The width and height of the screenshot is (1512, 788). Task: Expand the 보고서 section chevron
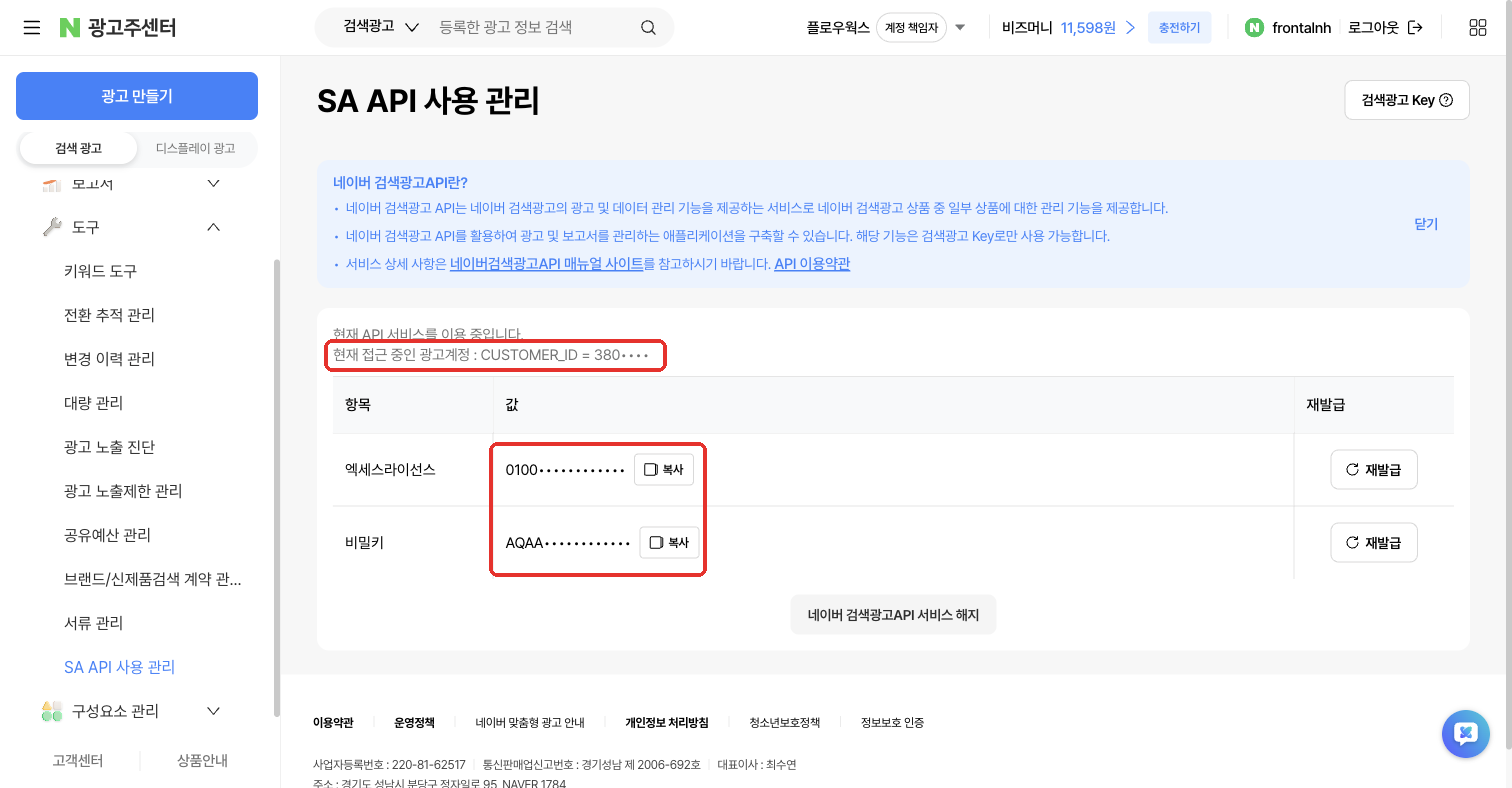(213, 183)
